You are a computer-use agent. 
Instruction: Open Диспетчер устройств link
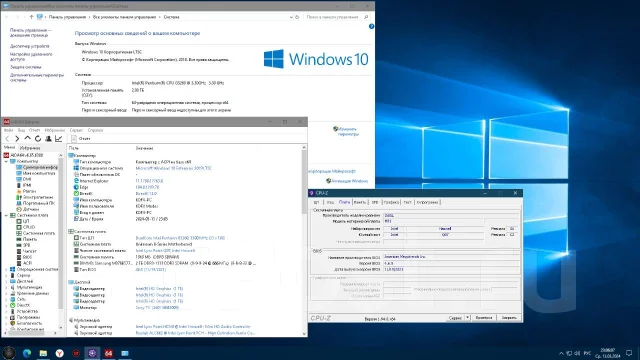point(30,46)
